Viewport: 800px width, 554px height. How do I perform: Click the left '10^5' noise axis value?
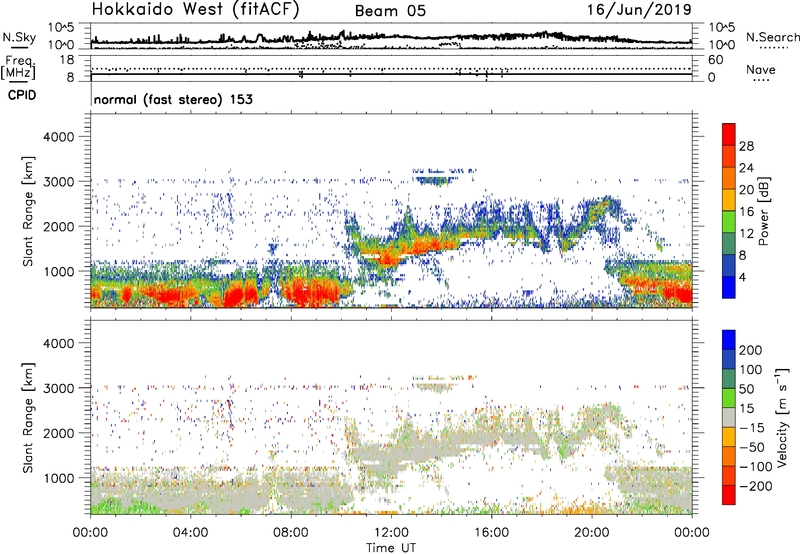[x=61, y=27]
